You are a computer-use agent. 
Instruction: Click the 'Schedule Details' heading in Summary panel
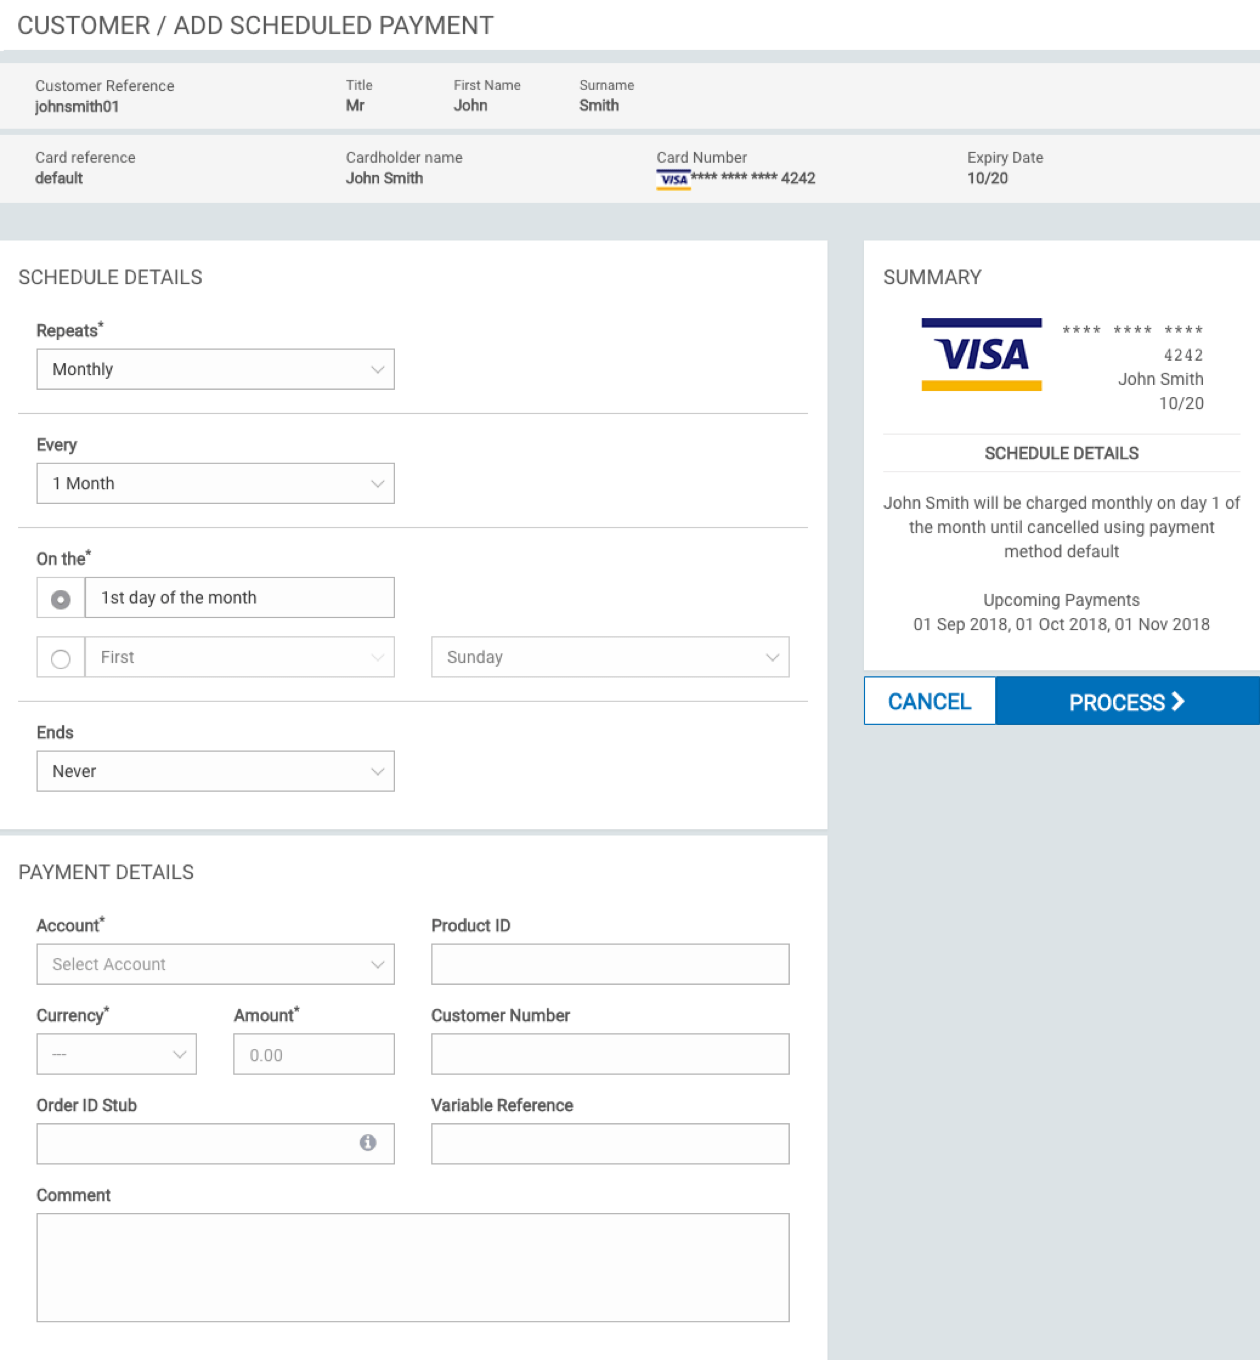tap(1061, 453)
